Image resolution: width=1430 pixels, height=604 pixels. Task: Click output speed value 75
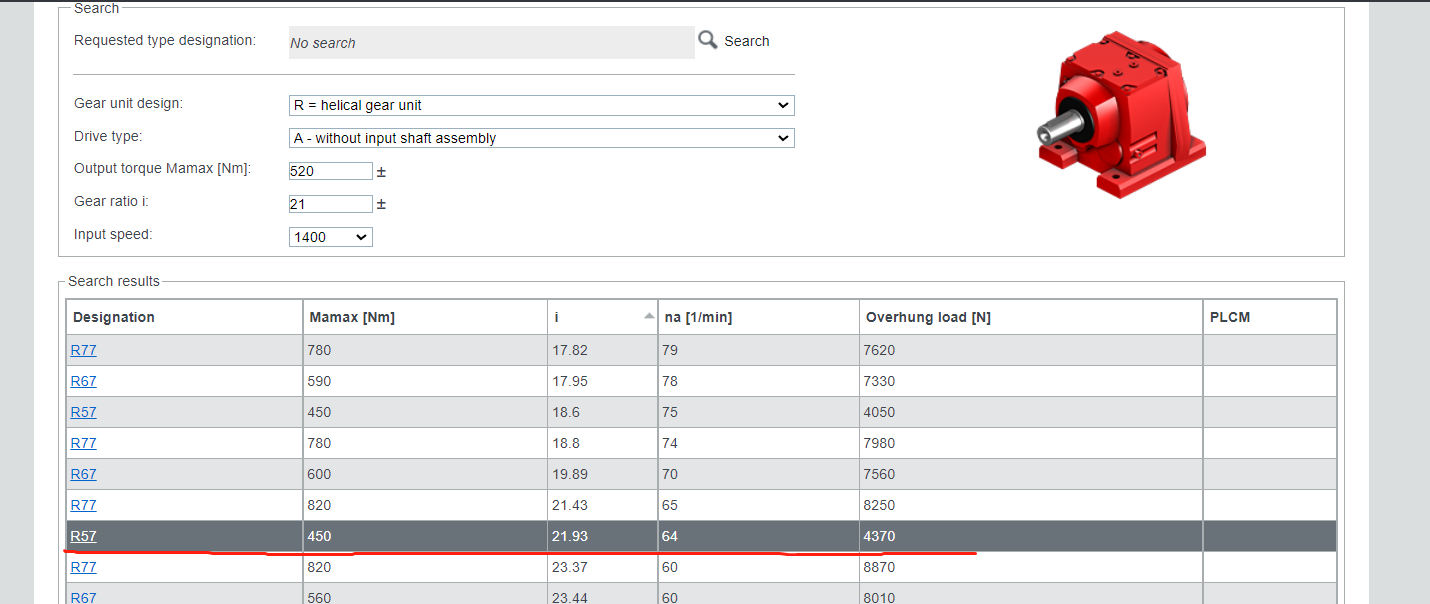tap(670, 412)
